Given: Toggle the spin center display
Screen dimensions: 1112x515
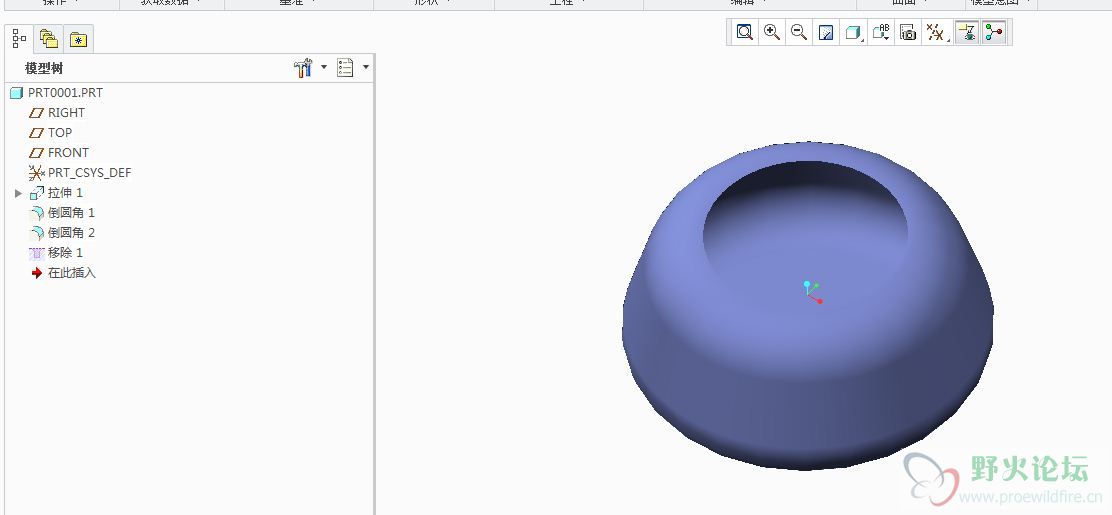Looking at the screenshot, I should point(994,32).
